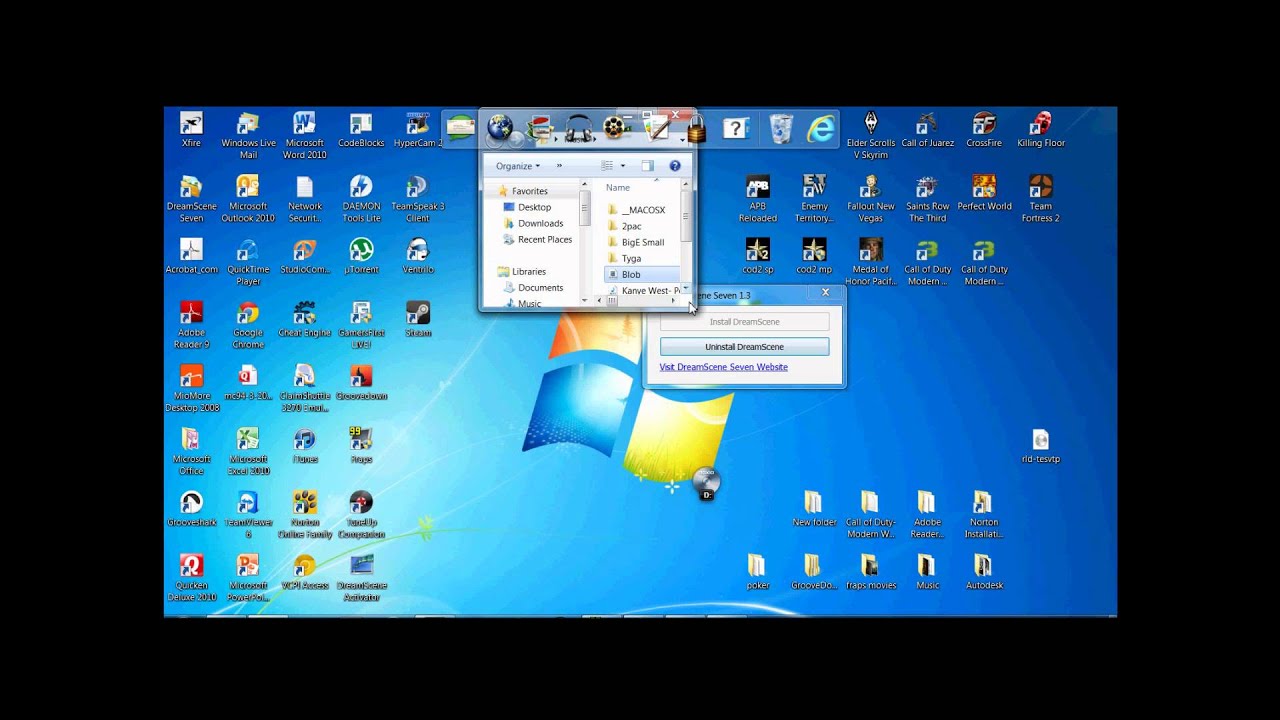Select DreamScene Seven desktop shortcut

point(191,198)
